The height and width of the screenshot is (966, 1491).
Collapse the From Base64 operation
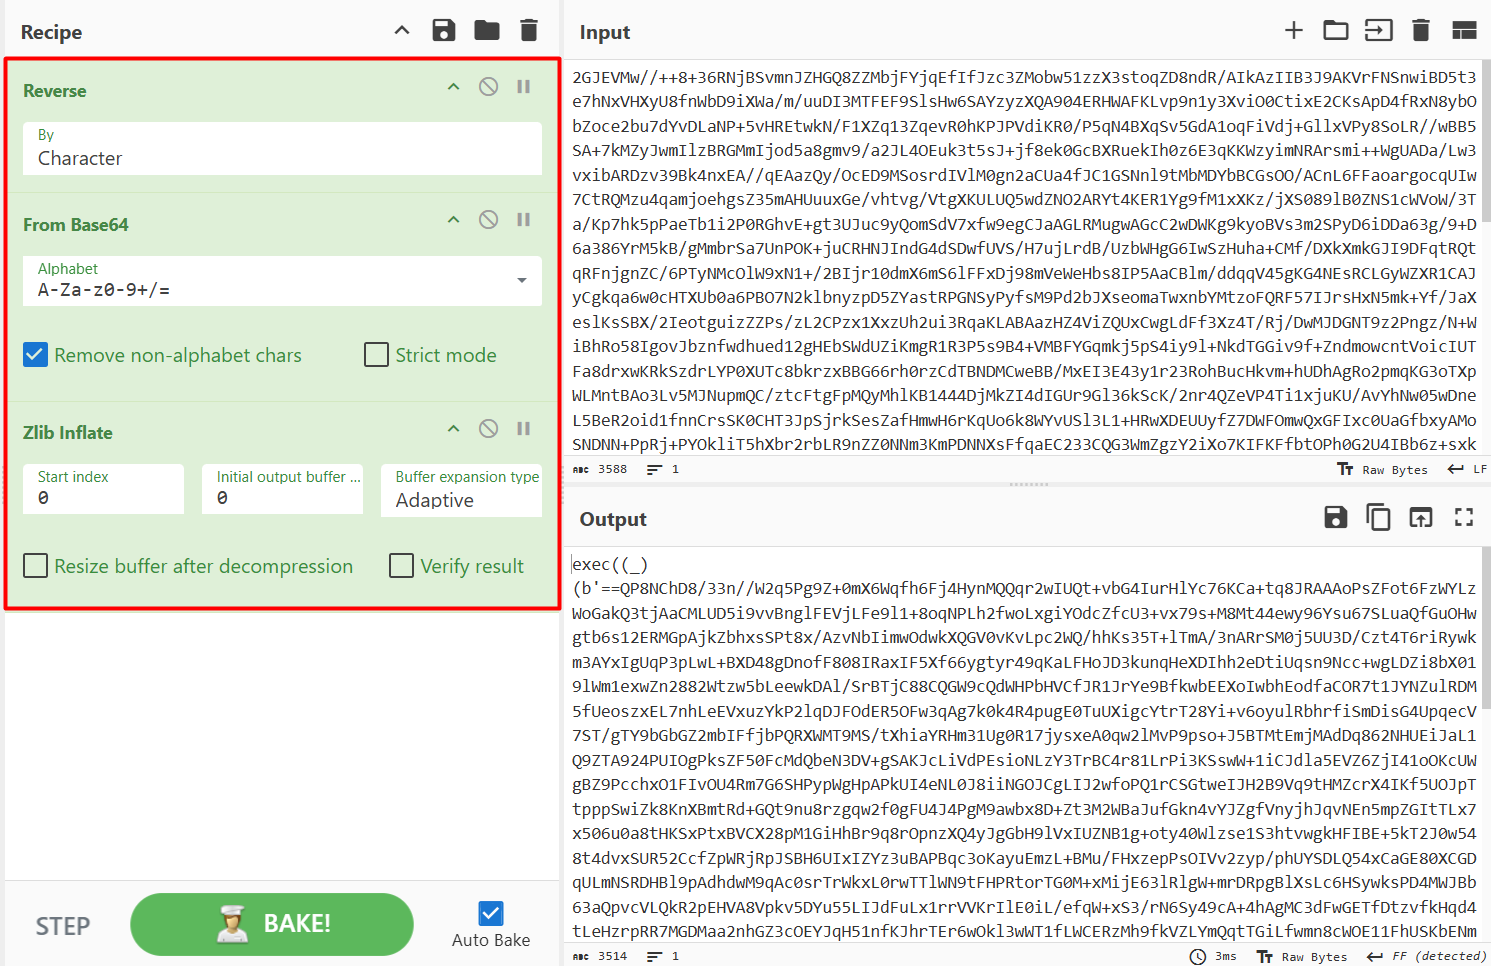tap(453, 220)
